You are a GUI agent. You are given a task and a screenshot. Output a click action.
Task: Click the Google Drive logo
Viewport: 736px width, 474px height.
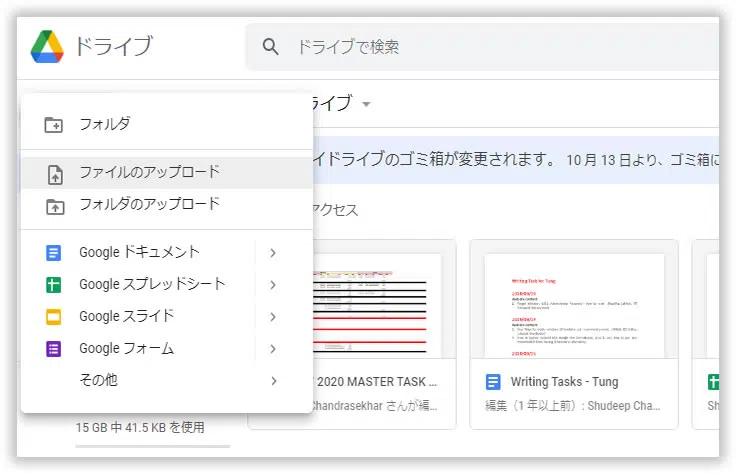47,46
